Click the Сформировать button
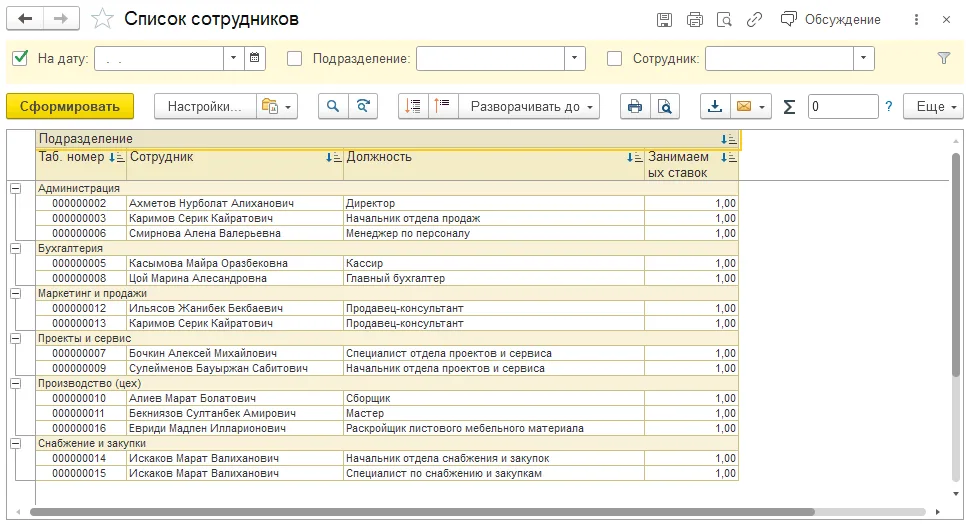The height and width of the screenshot is (529, 966). (70, 107)
